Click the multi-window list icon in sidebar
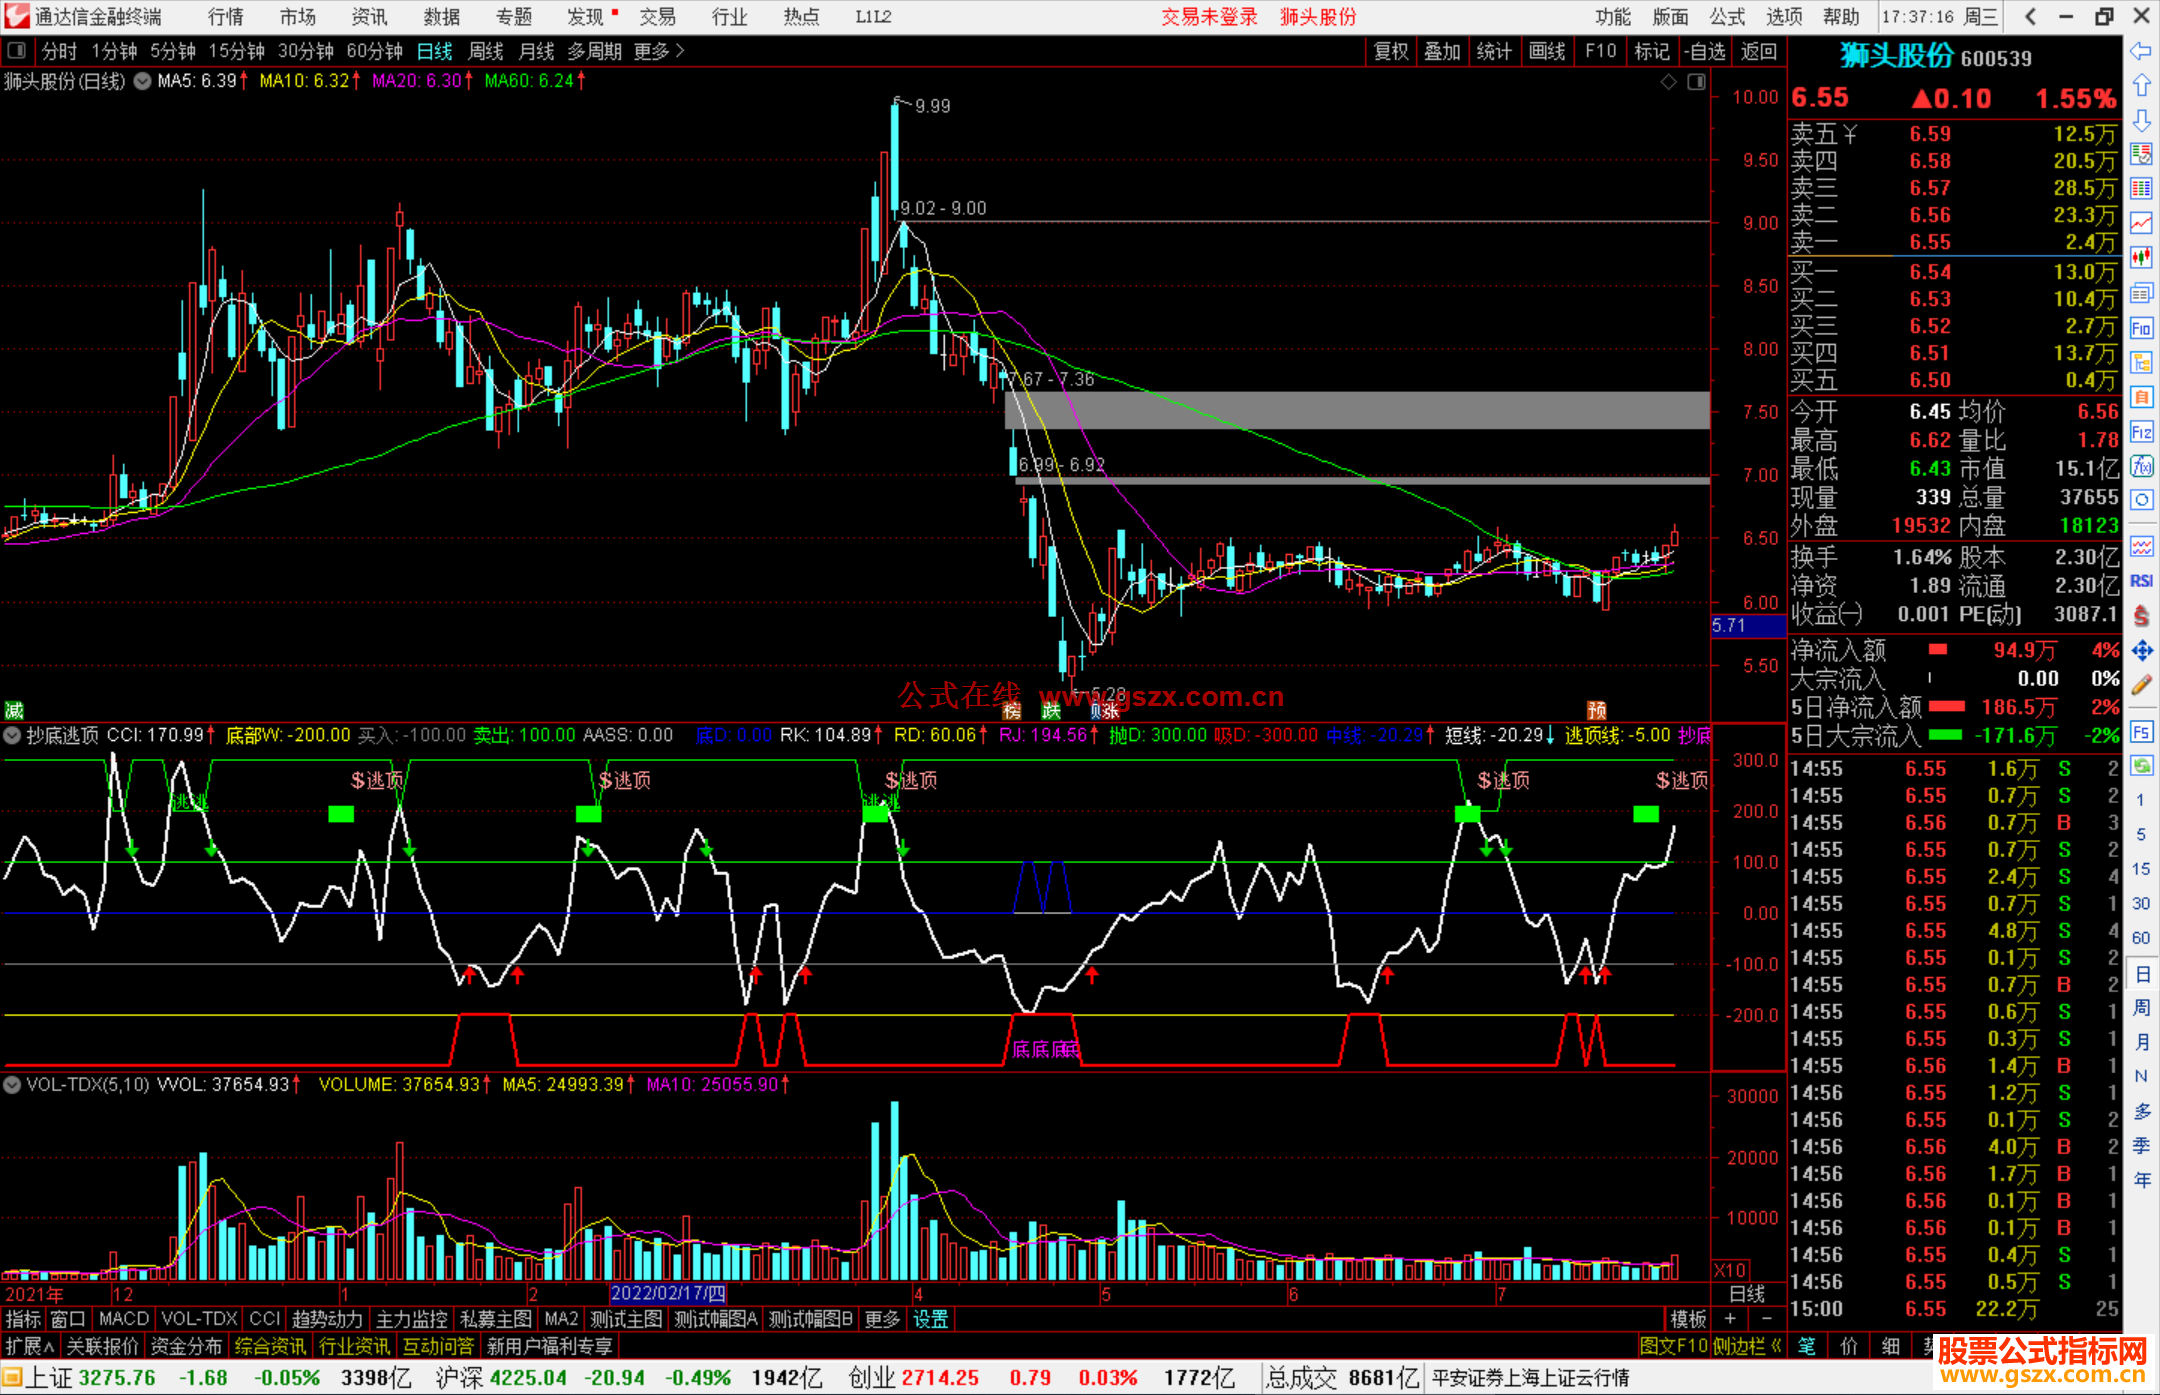The image size is (2160, 1395). (2141, 293)
